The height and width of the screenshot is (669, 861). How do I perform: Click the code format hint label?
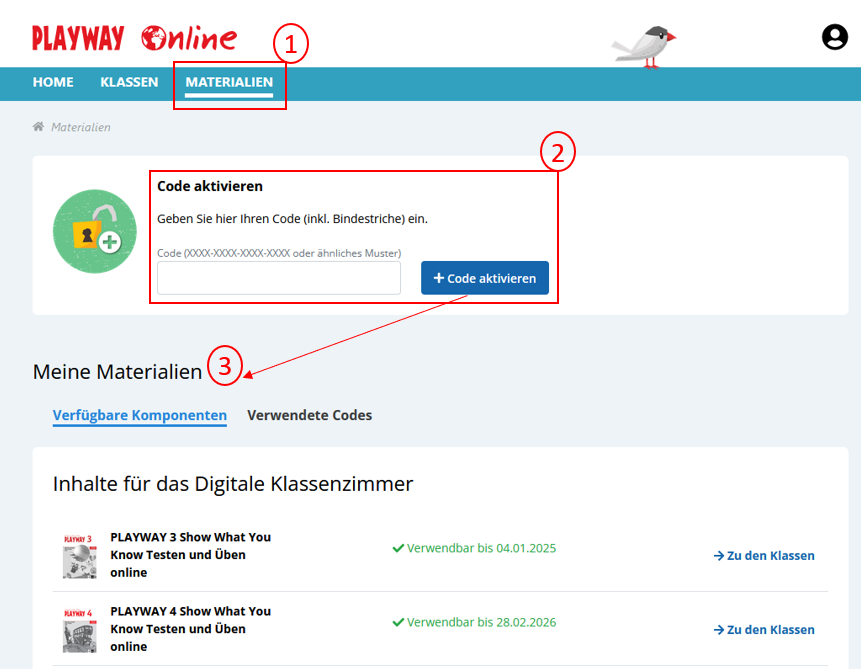(279, 253)
